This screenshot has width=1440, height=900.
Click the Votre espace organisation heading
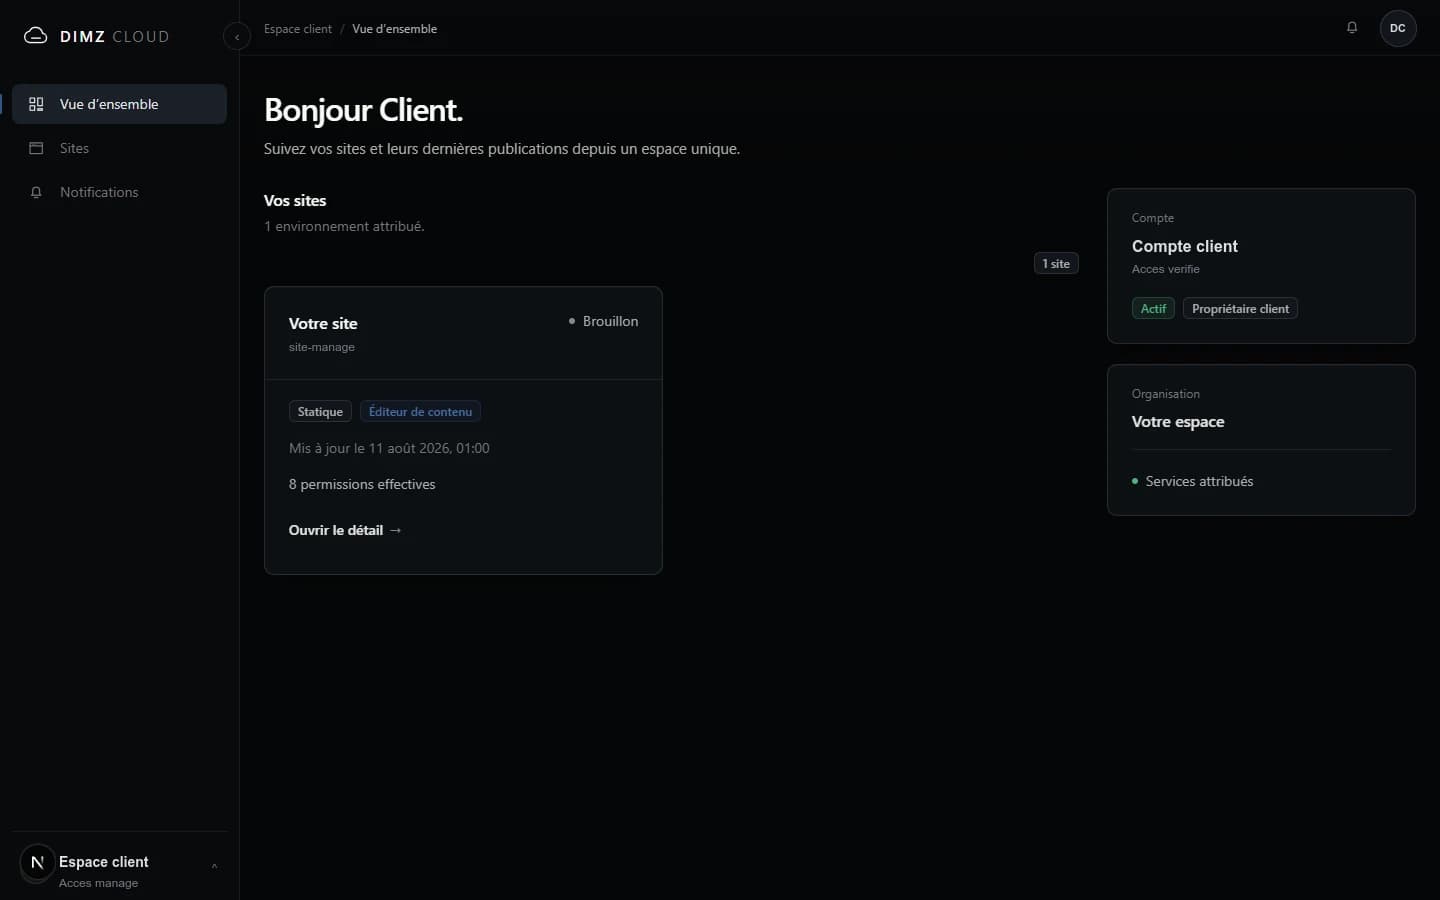(x=1178, y=422)
